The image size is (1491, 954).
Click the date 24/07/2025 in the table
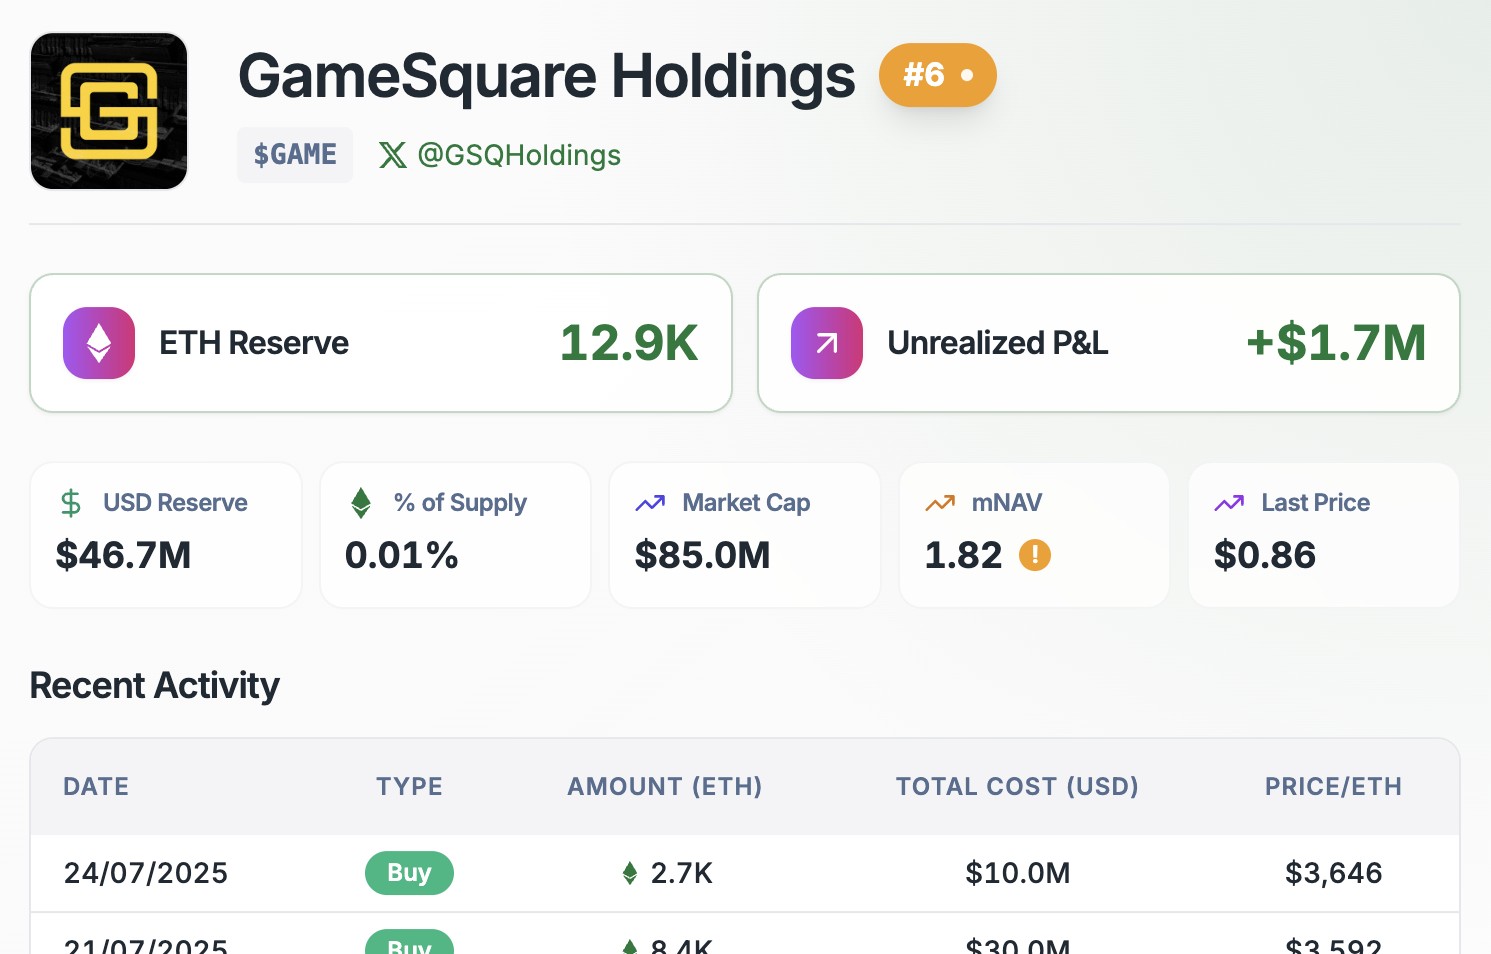(146, 873)
